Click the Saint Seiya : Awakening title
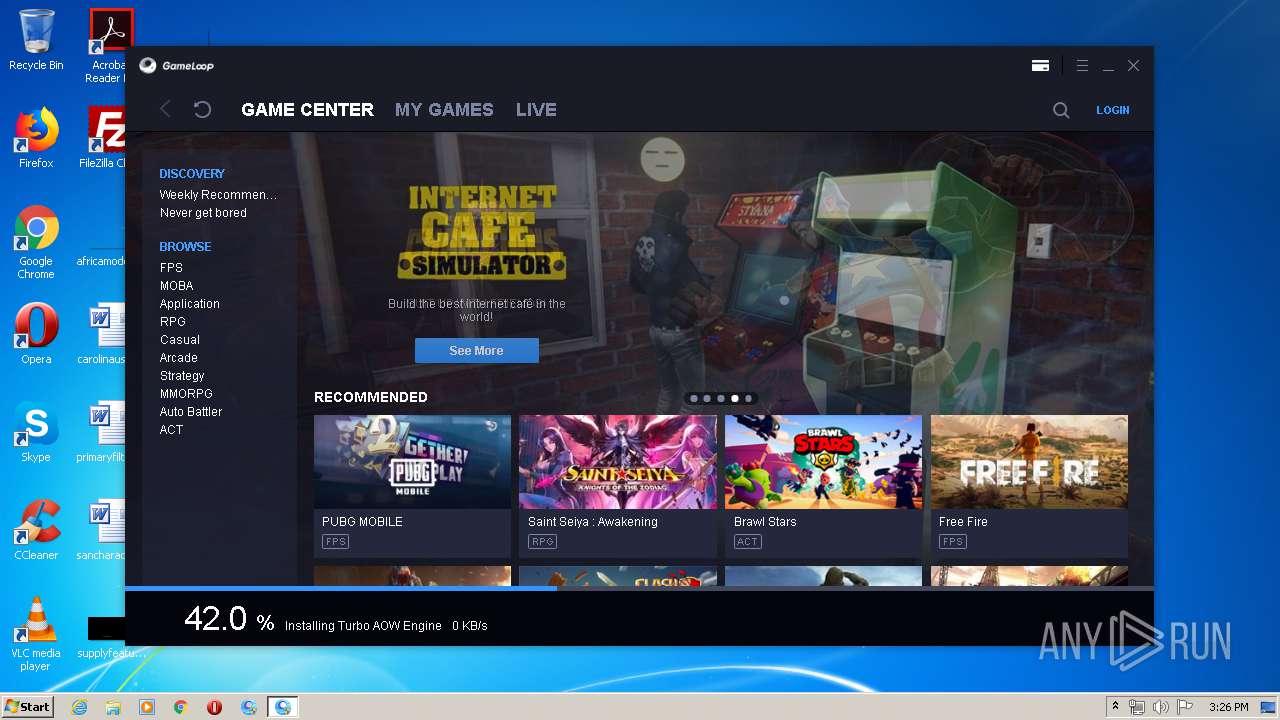The height and width of the screenshot is (720, 1280). (x=593, y=522)
